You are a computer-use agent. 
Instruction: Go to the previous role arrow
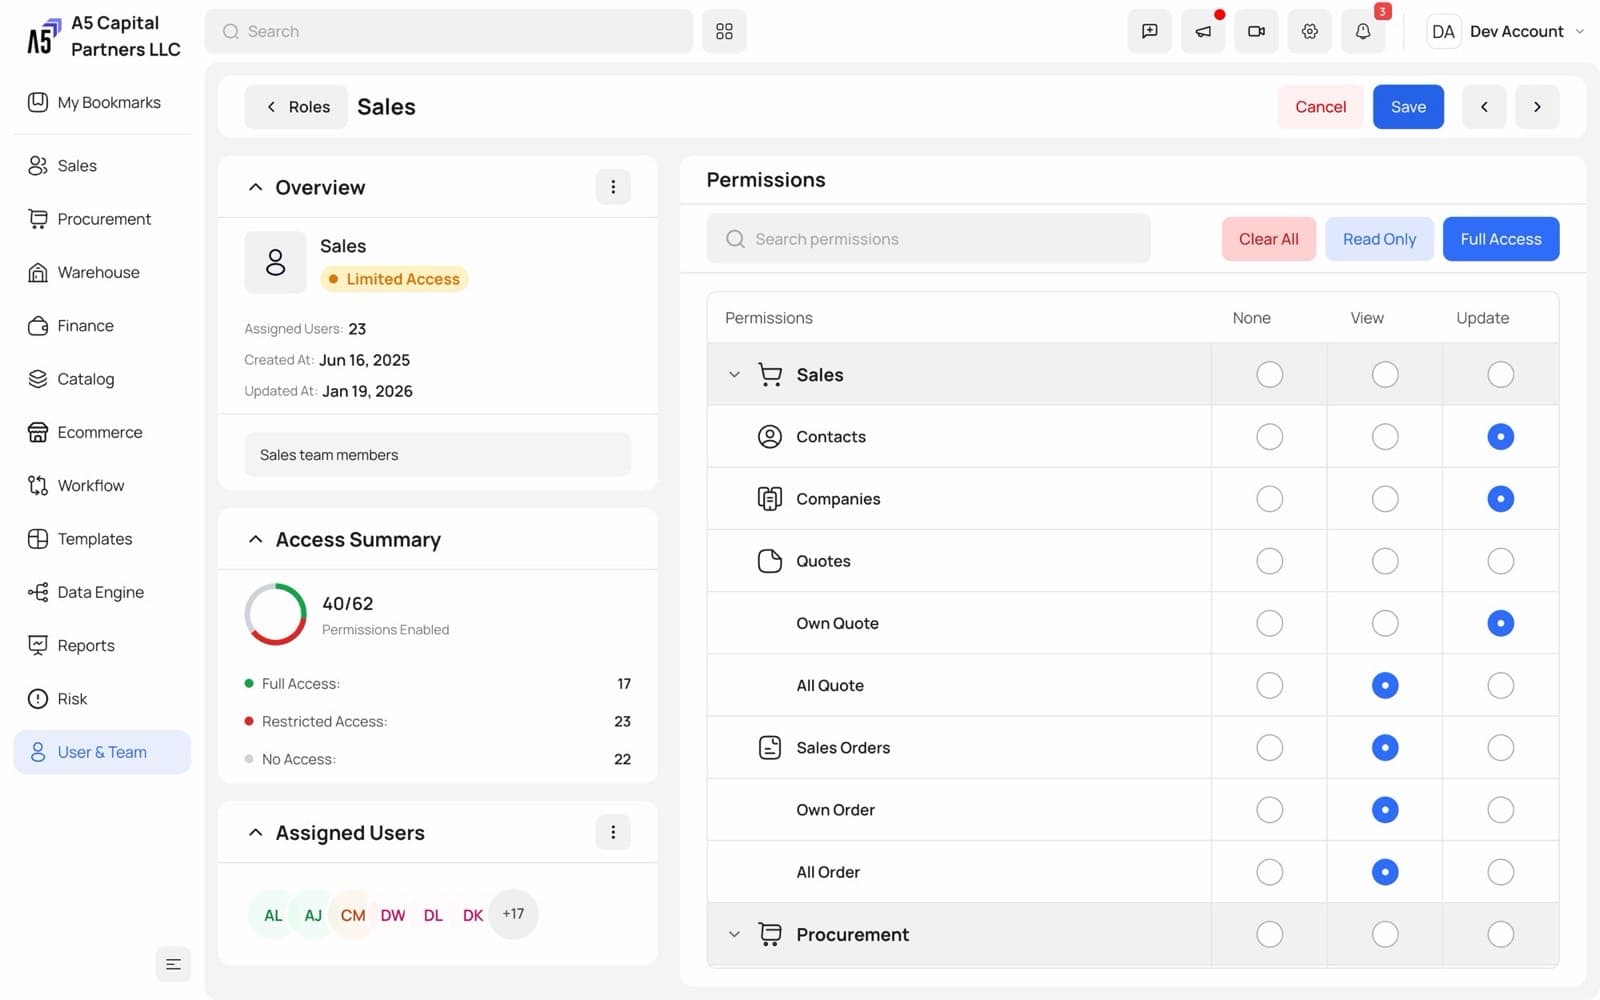(1484, 107)
